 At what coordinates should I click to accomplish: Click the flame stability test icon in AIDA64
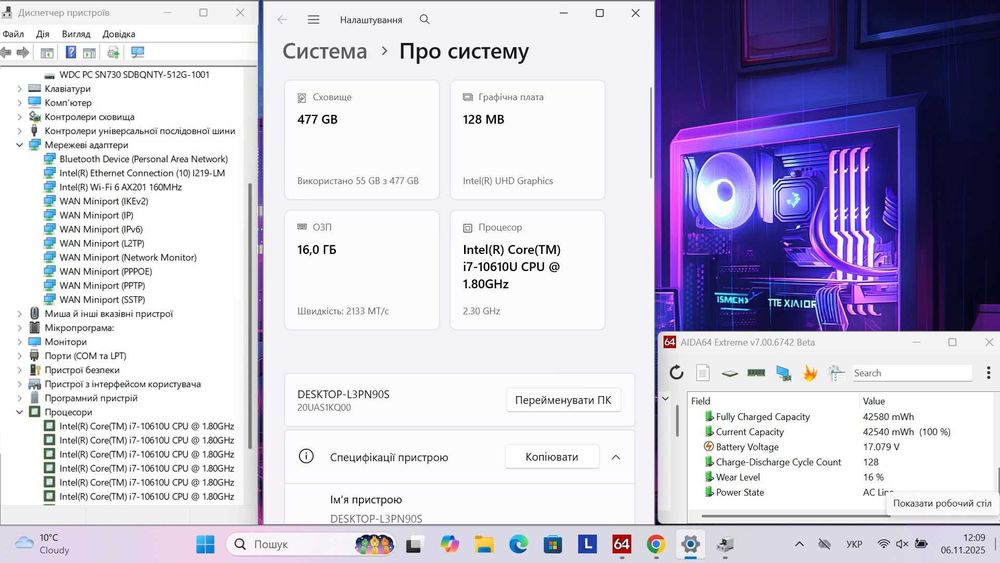(810, 372)
